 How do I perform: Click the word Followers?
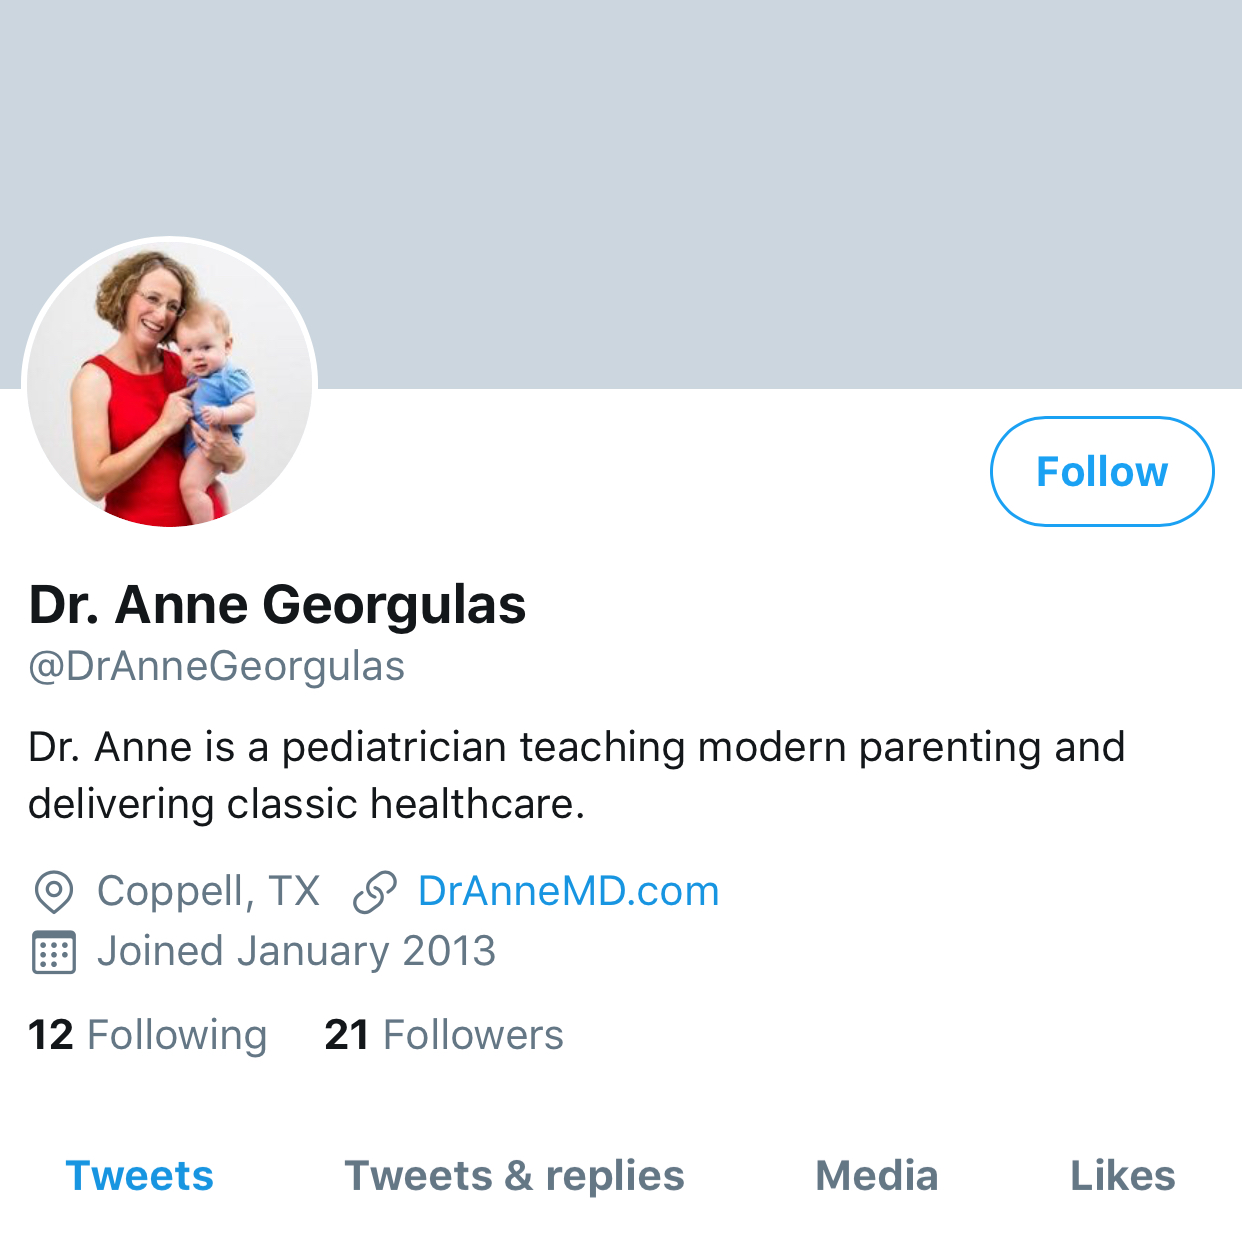tap(473, 1035)
